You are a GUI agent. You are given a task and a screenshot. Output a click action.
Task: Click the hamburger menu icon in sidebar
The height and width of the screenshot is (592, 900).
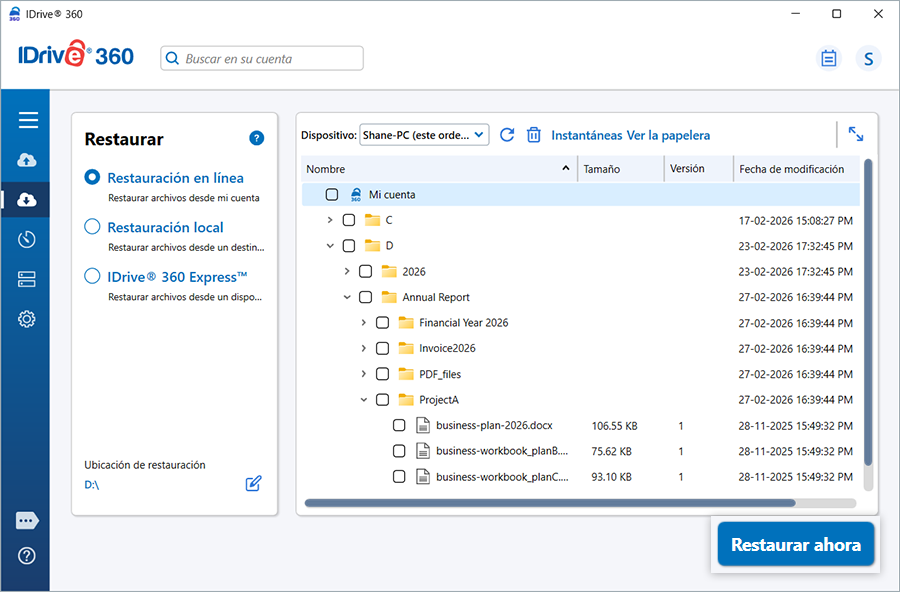click(x=28, y=120)
